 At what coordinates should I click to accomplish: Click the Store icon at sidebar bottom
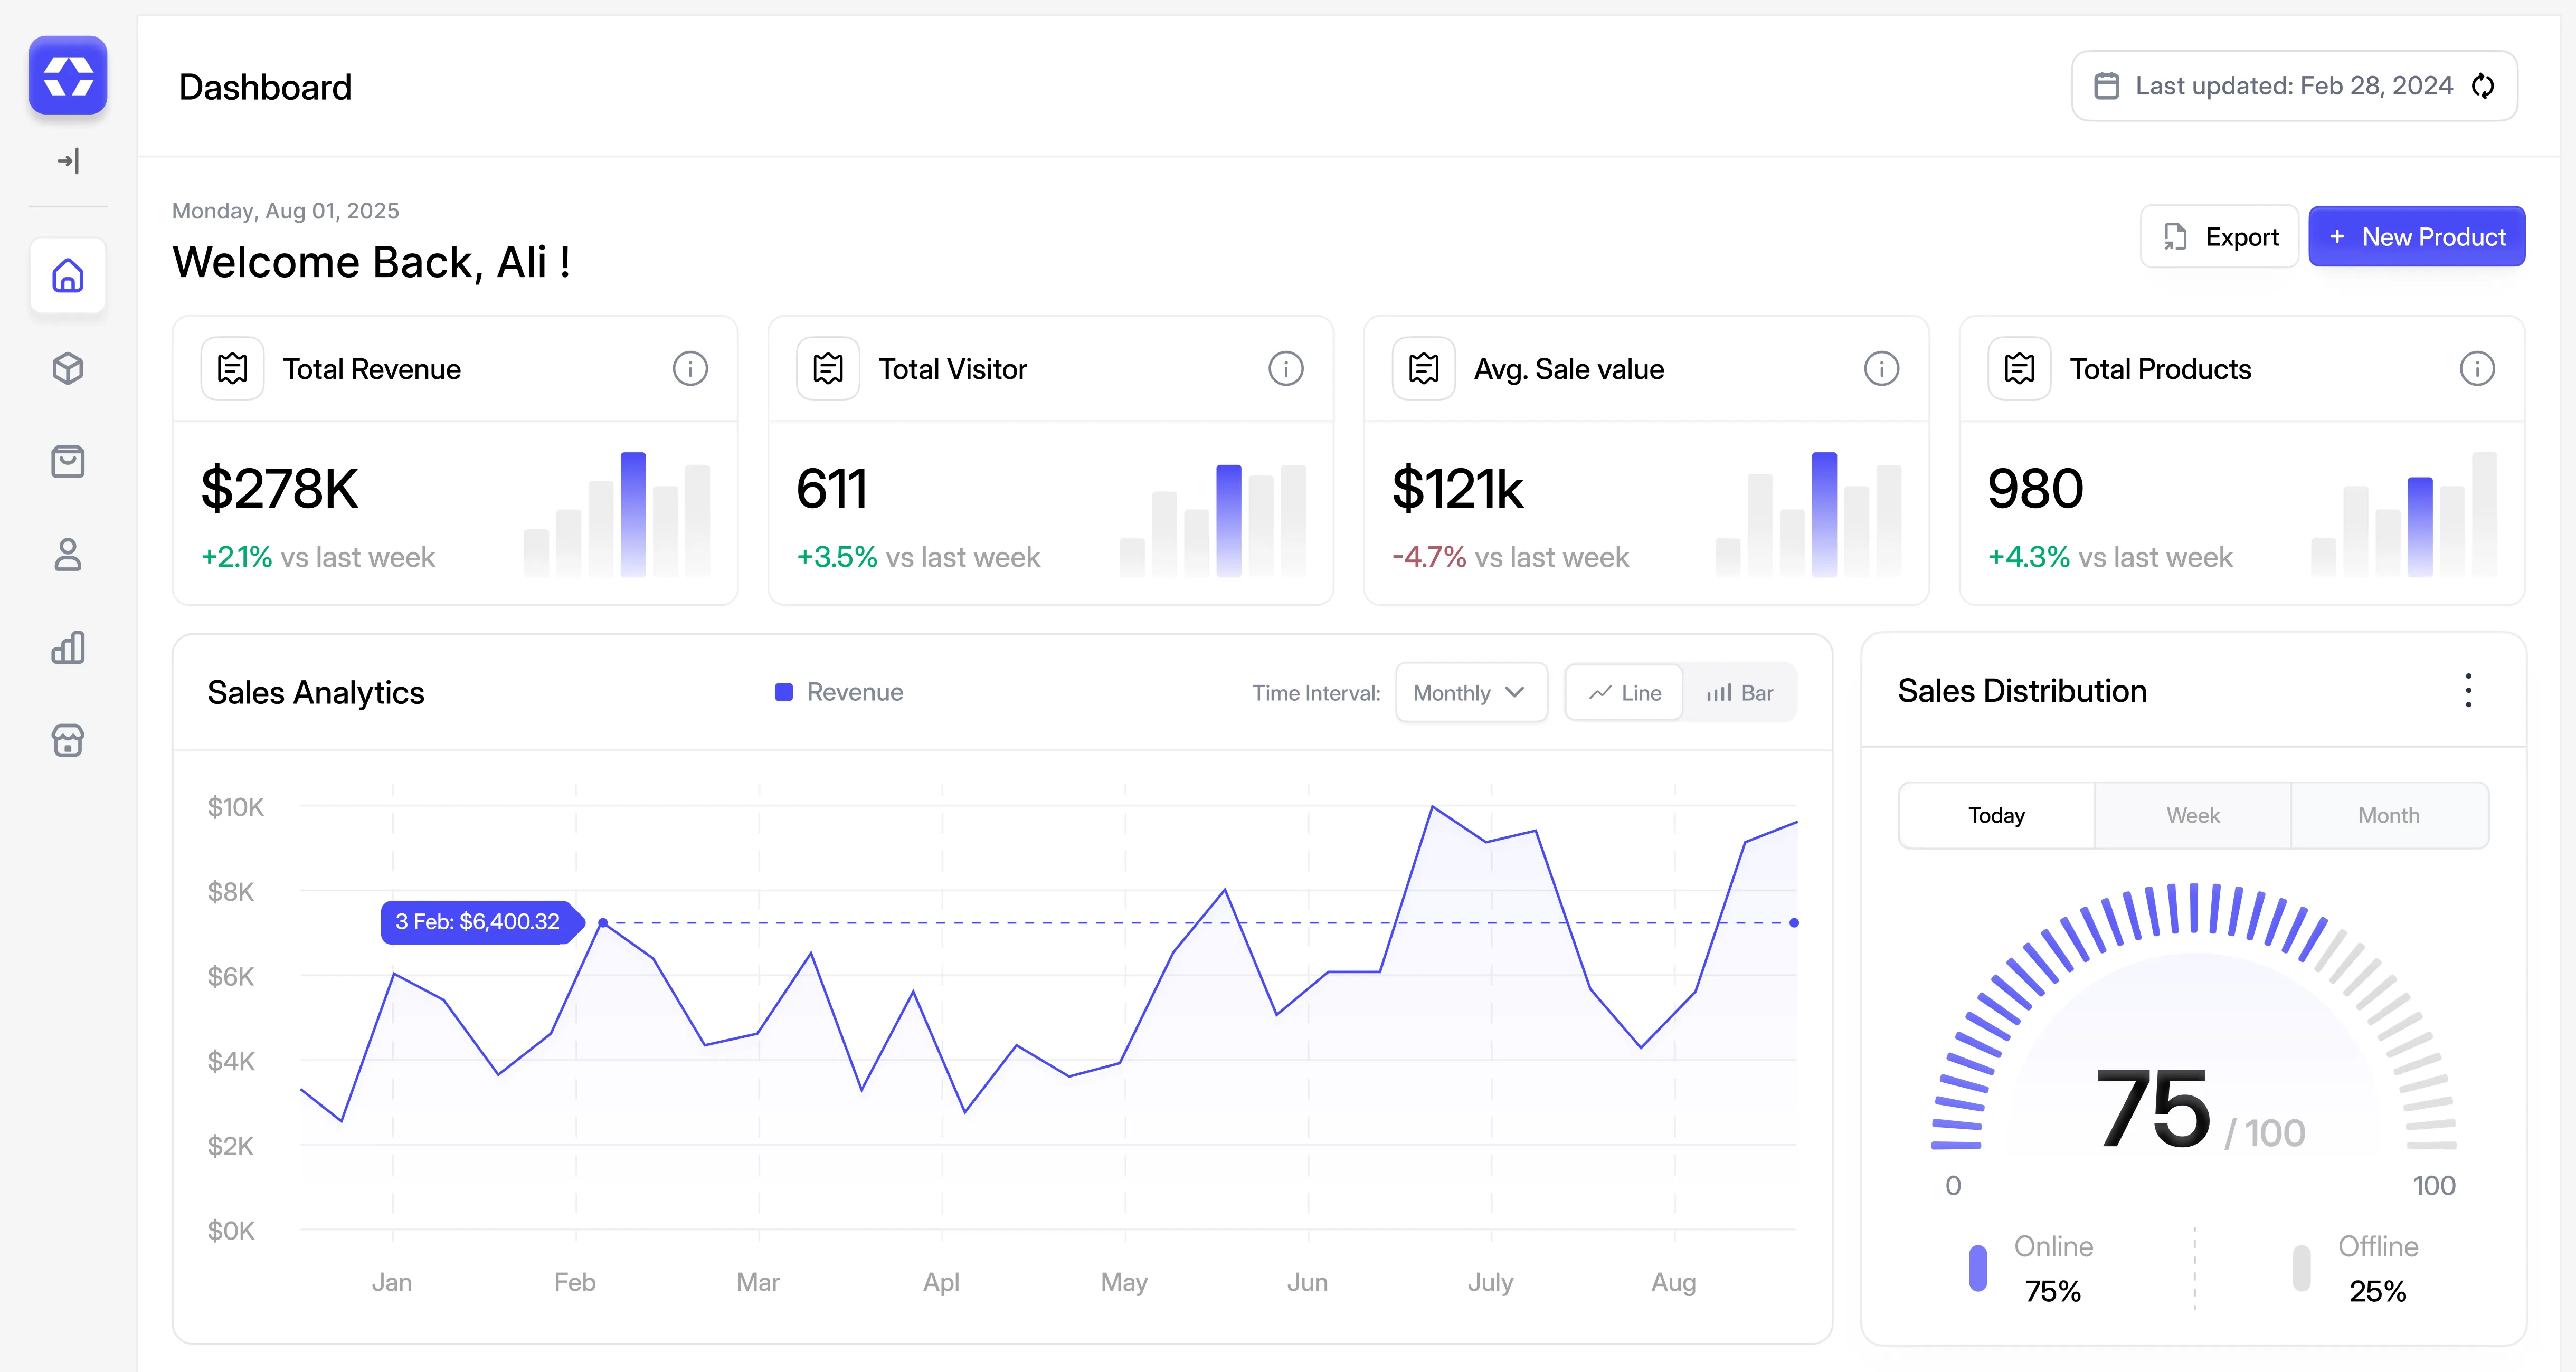pos(68,741)
